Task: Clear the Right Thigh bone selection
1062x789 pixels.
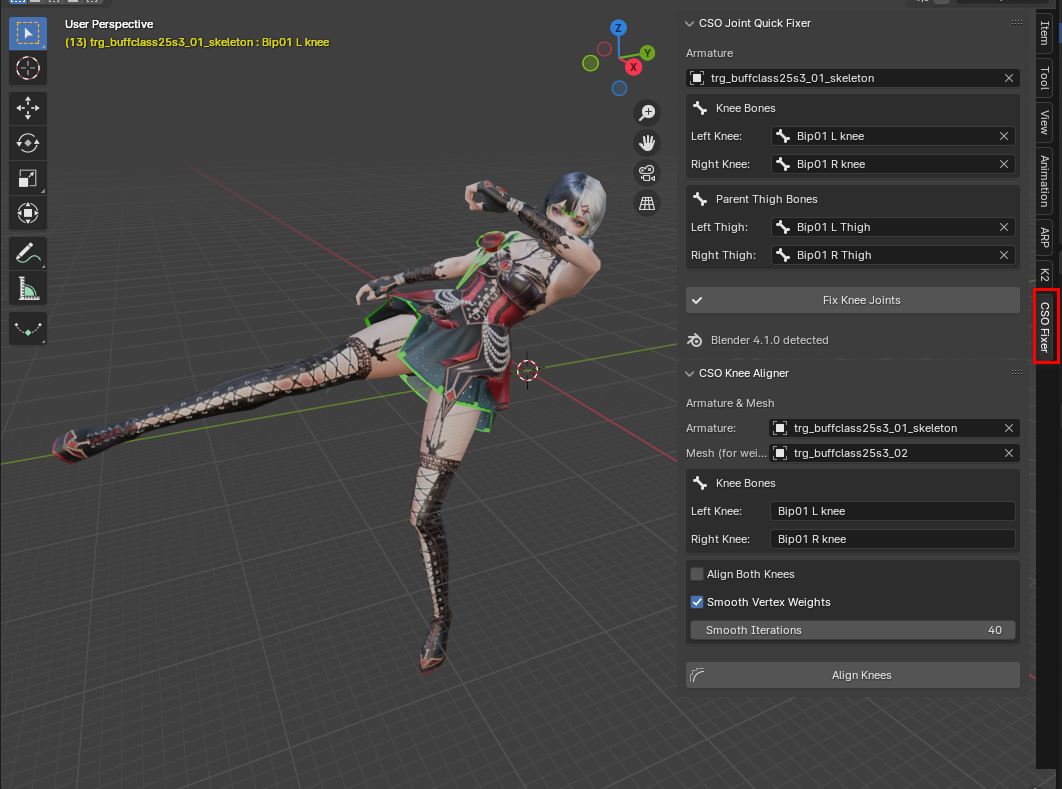Action: [1004, 255]
